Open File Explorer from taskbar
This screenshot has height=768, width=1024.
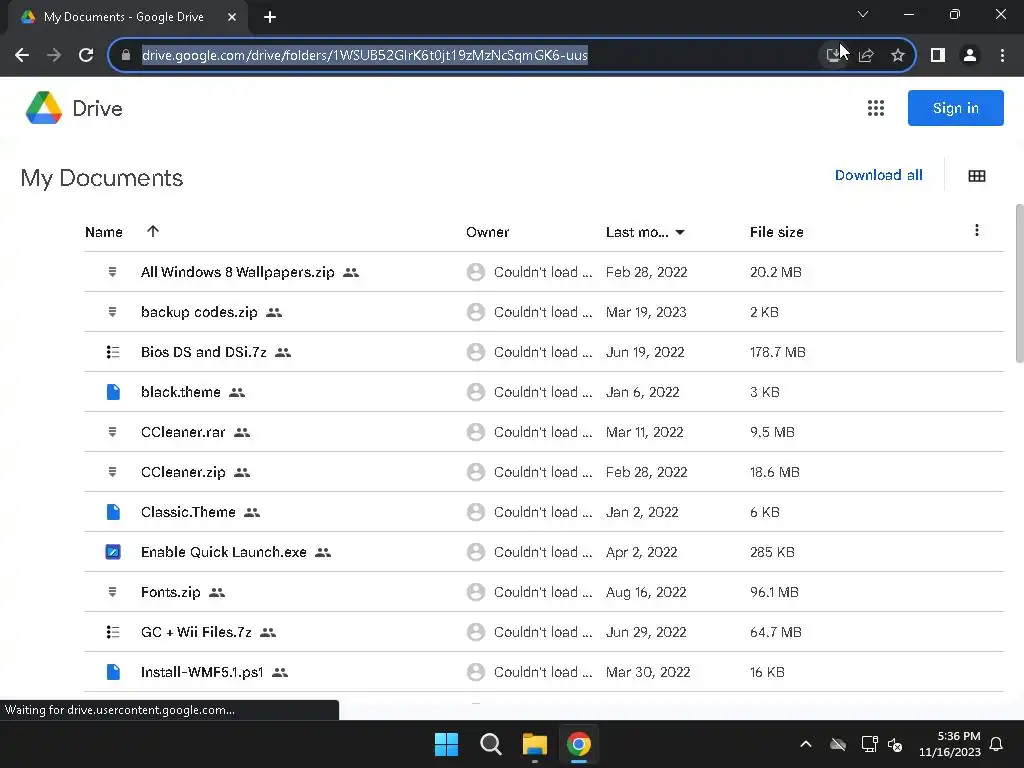534,744
